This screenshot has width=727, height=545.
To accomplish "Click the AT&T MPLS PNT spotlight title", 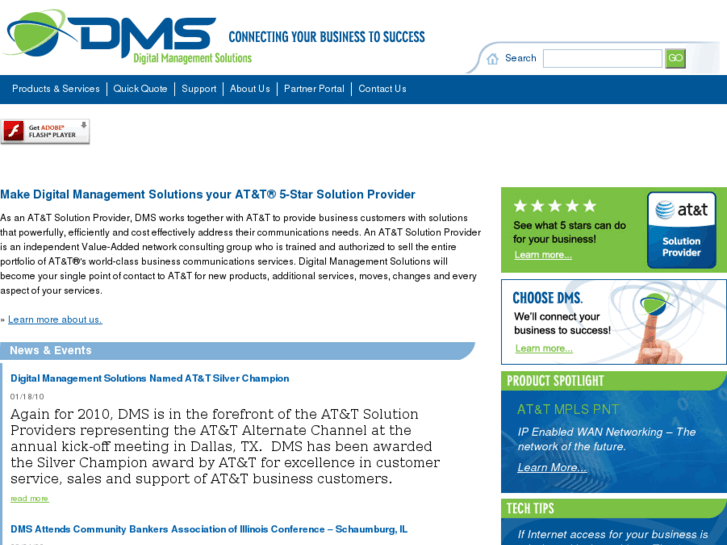I will coord(568,410).
